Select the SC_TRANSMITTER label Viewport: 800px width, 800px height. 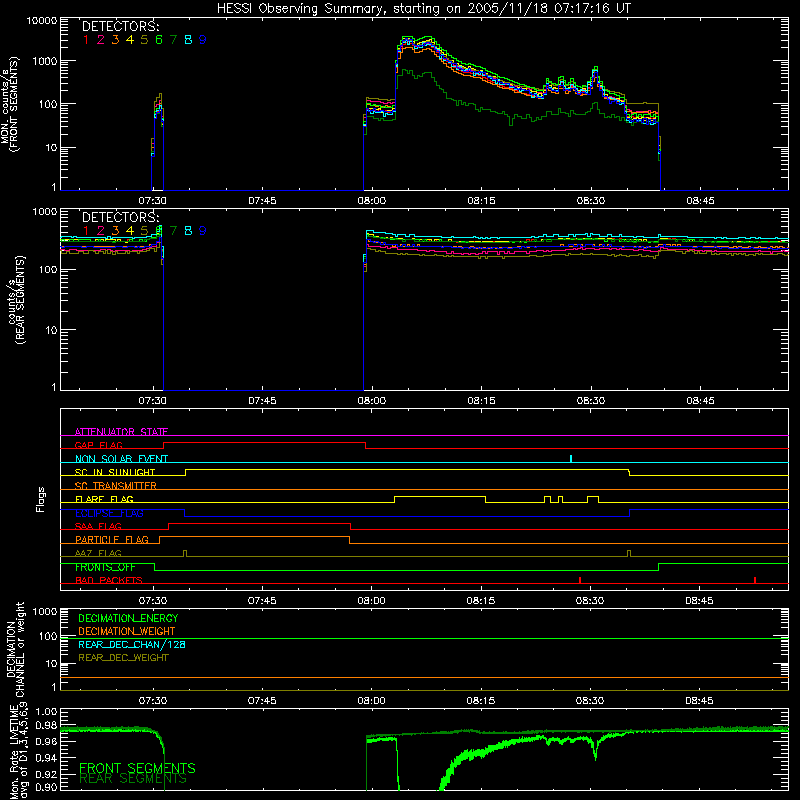(x=116, y=485)
